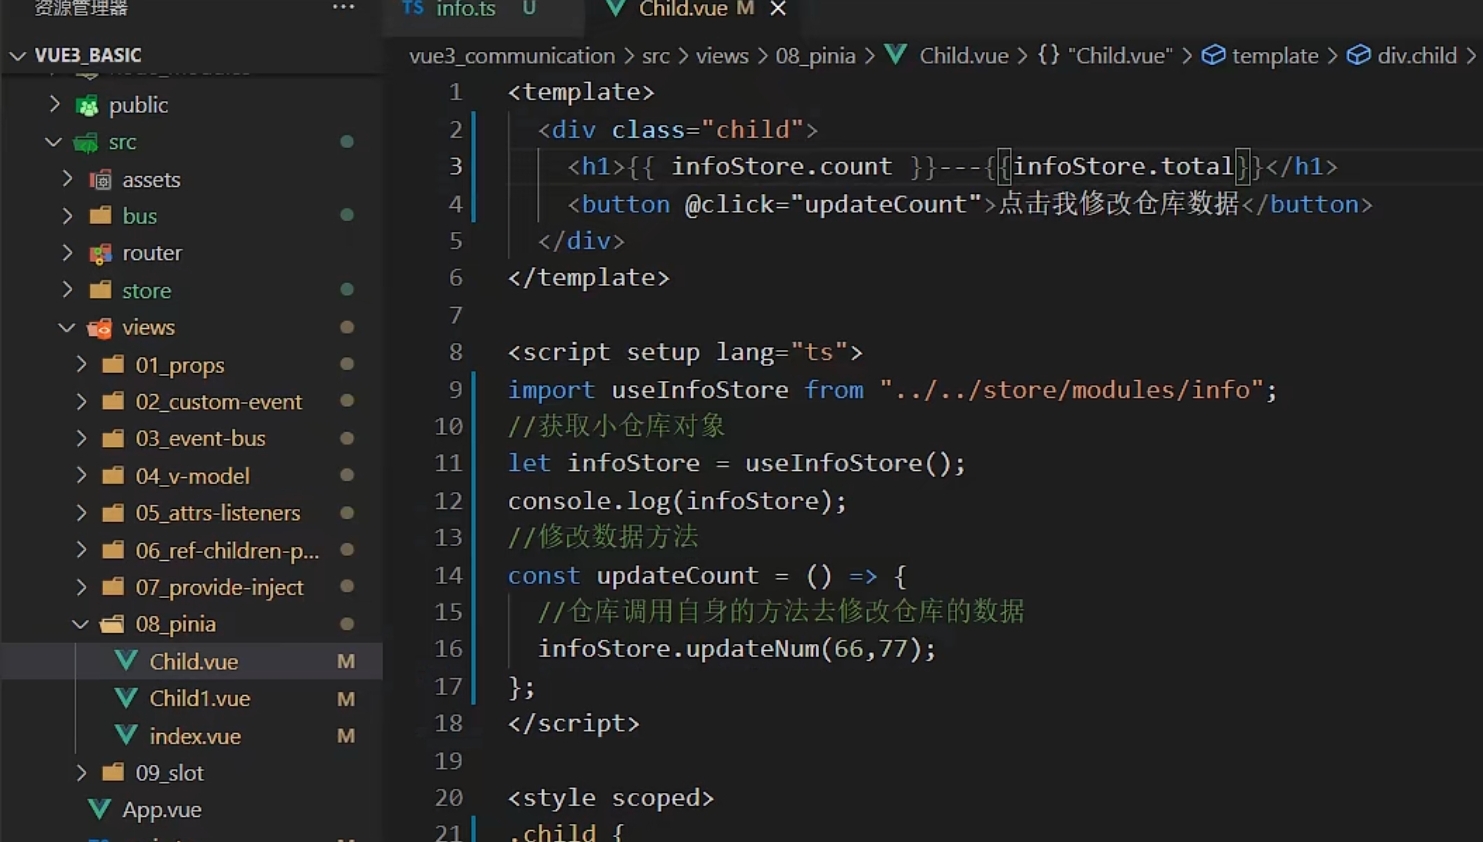The width and height of the screenshot is (1483, 842).
Task: Click the views folder icon
Action: pos(100,328)
